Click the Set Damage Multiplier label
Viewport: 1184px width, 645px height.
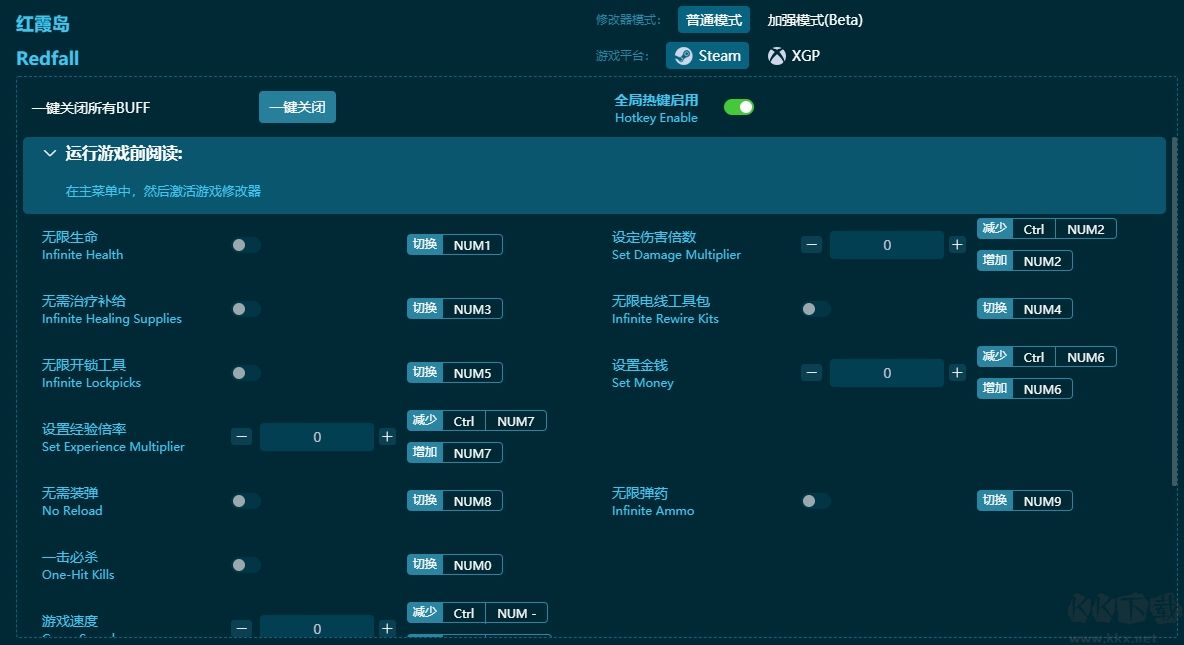676,255
